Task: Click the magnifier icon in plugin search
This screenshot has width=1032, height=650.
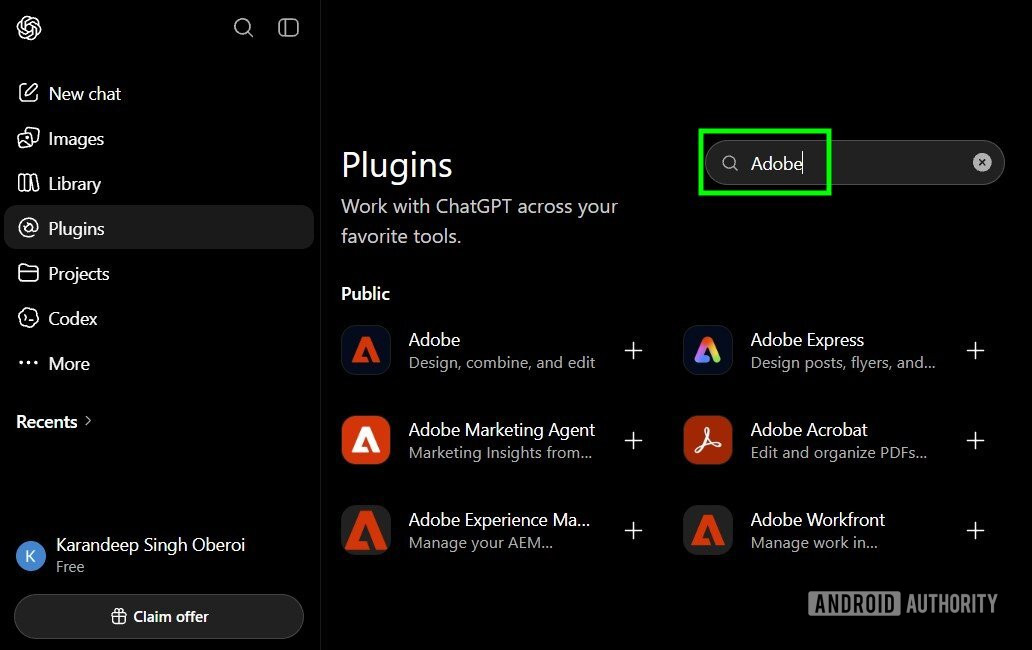Action: (x=730, y=162)
